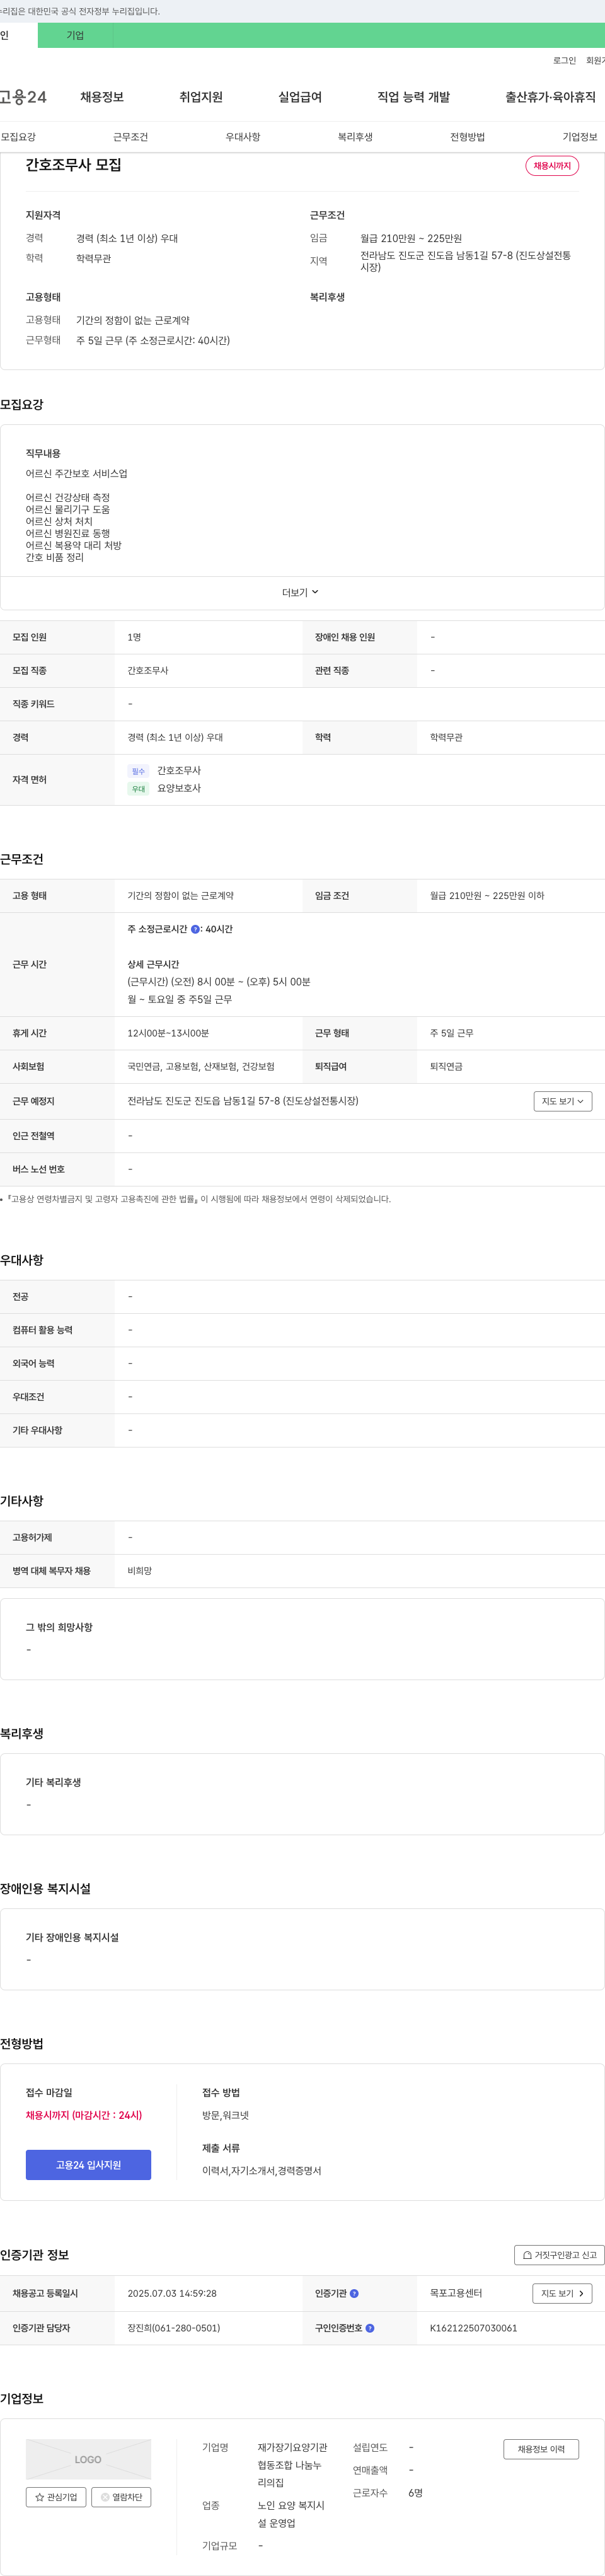
Task: Jump to 기업정보 section tab
Action: pyautogui.click(x=580, y=137)
